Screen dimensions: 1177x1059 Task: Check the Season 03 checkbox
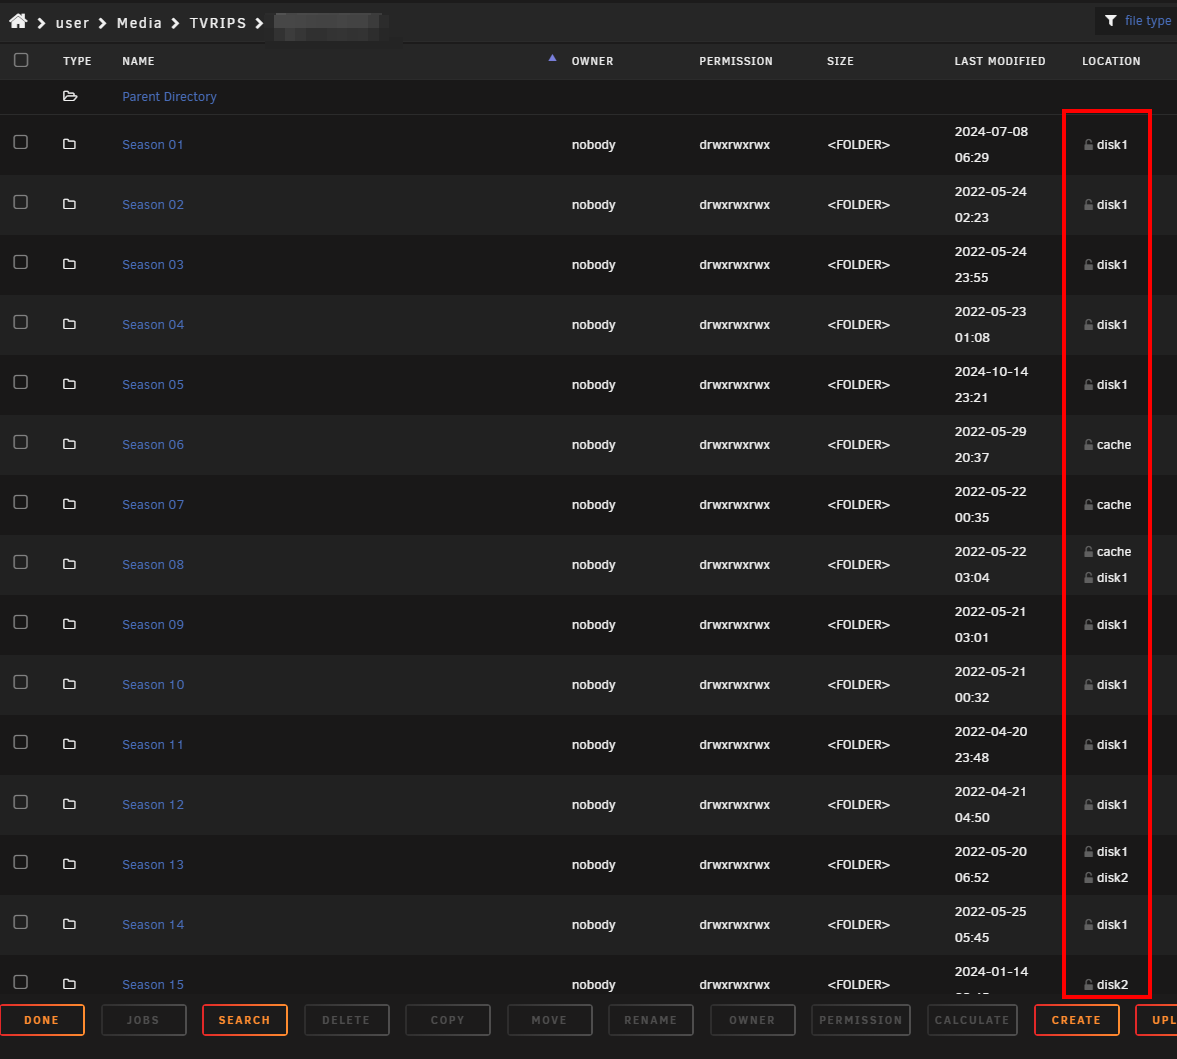point(21,263)
